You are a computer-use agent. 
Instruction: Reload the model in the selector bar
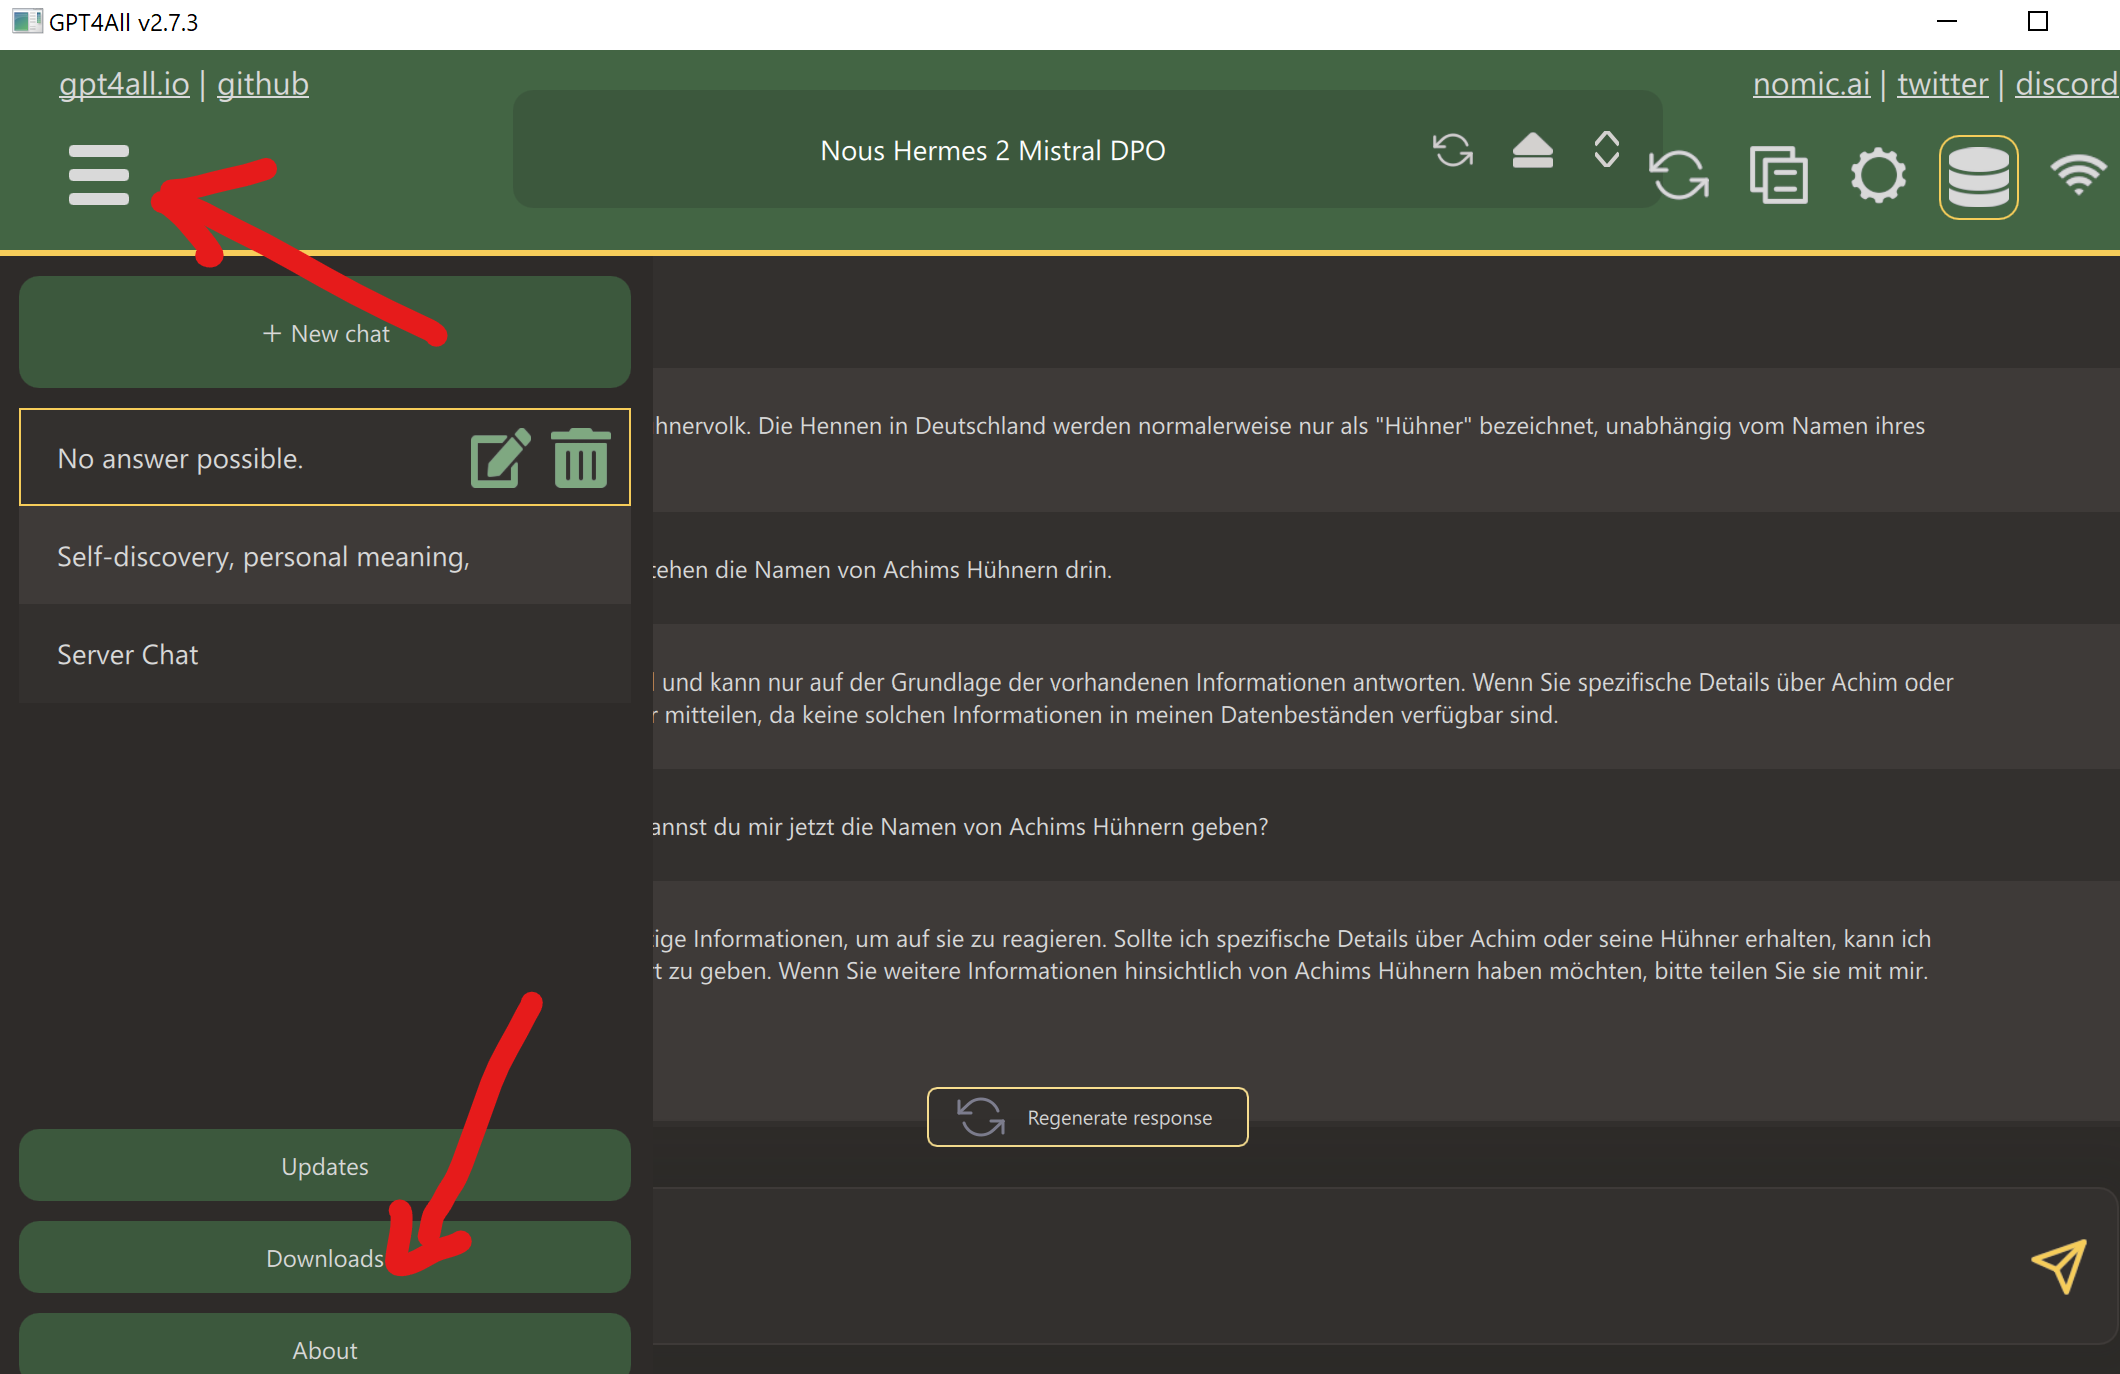pyautogui.click(x=1452, y=151)
